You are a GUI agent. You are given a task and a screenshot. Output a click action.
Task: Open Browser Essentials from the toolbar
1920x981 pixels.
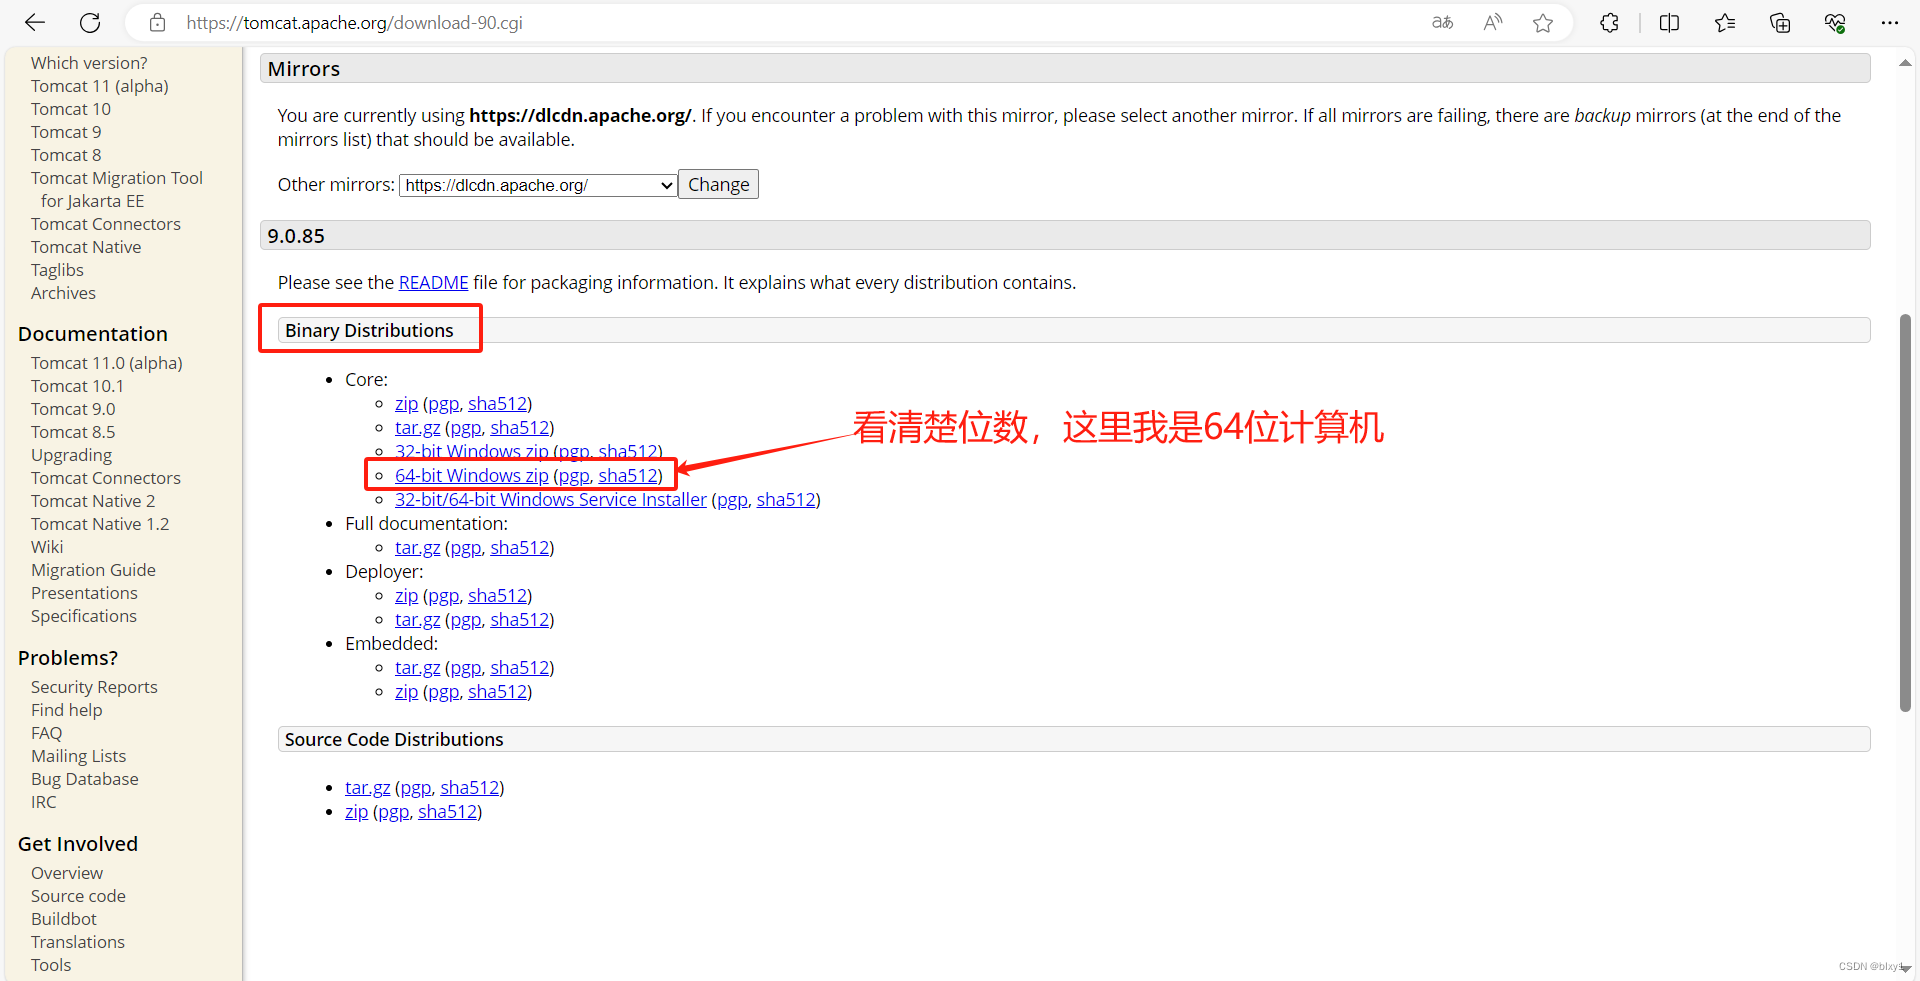[1835, 22]
